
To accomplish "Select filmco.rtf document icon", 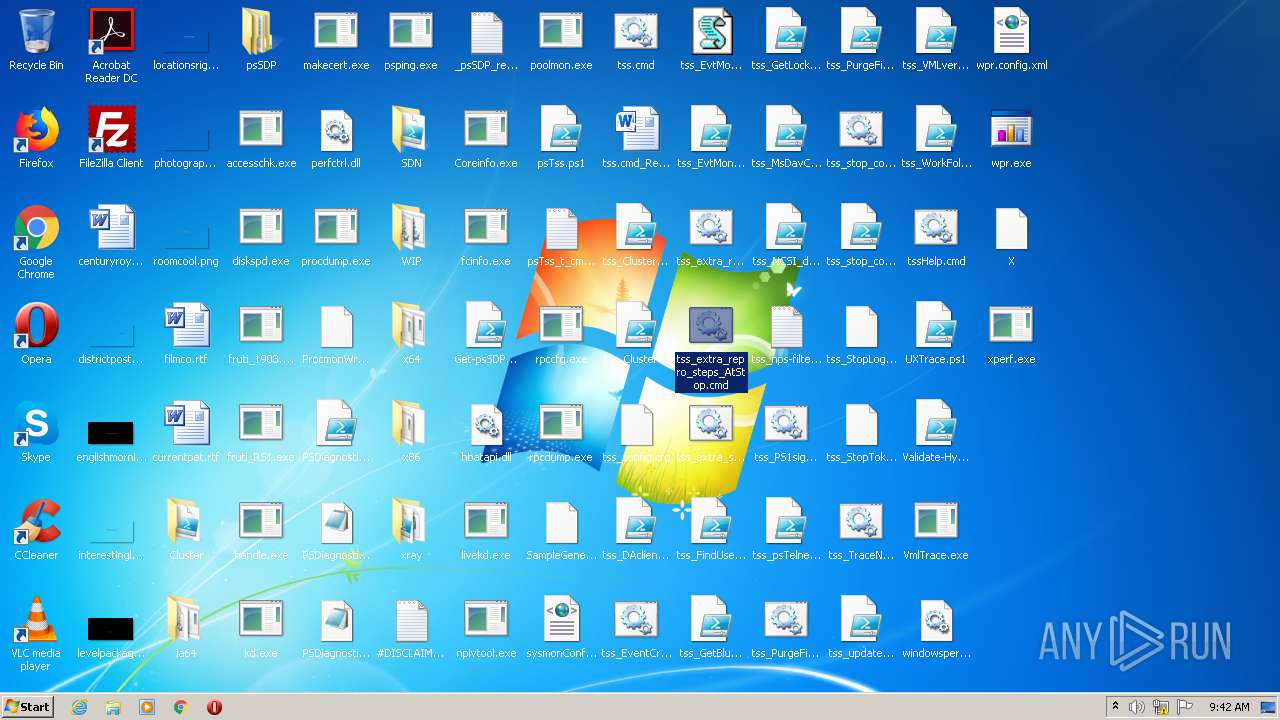I will point(186,327).
